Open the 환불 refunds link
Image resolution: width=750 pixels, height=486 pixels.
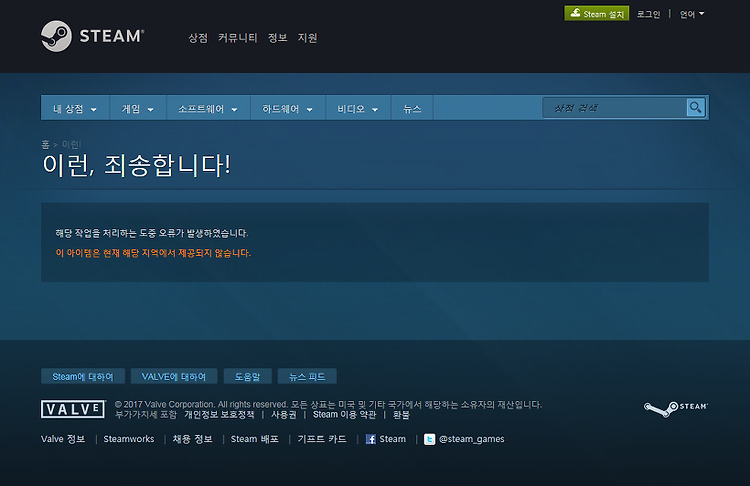[x=401, y=415]
